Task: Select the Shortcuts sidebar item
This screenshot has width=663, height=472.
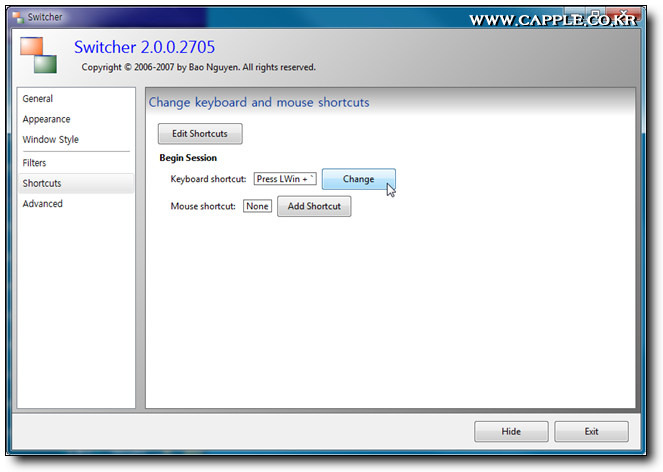Action: pyautogui.click(x=76, y=183)
